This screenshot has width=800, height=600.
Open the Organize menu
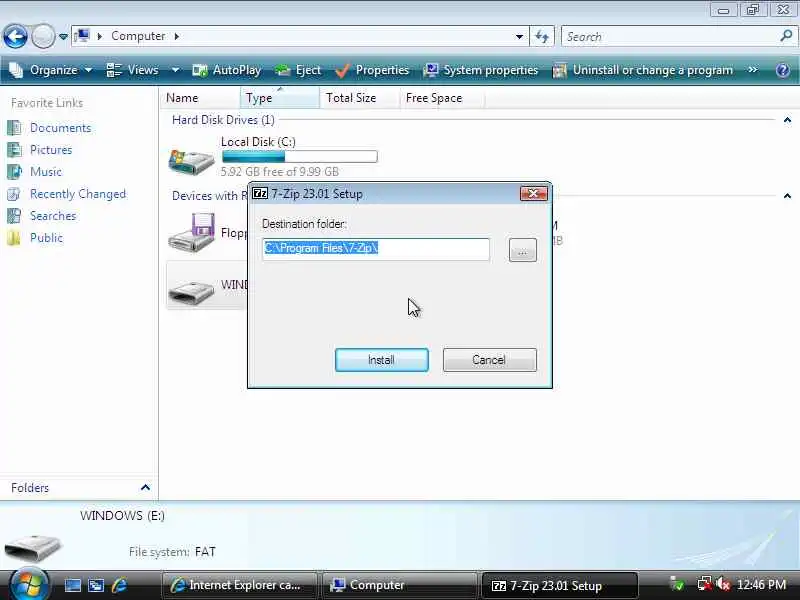(51, 70)
